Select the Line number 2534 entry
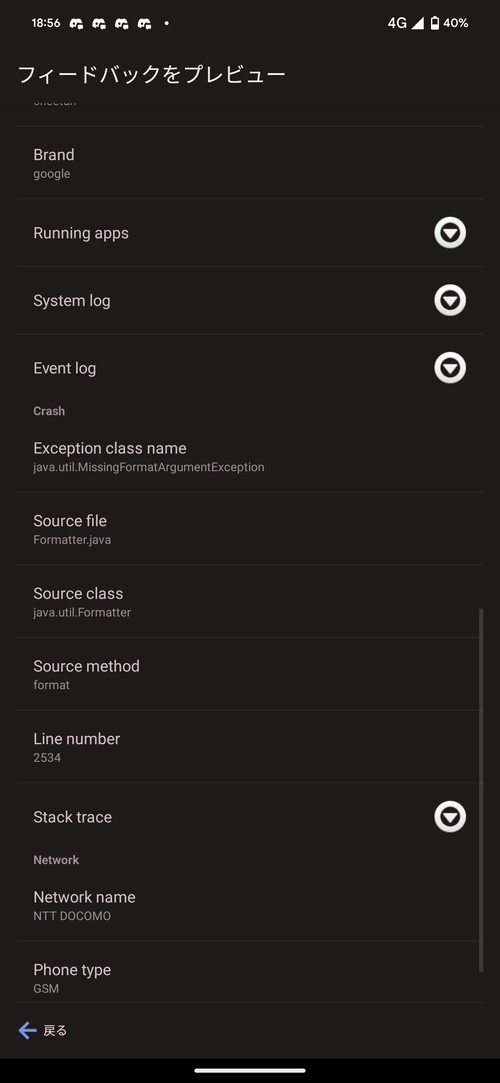 tap(250, 747)
